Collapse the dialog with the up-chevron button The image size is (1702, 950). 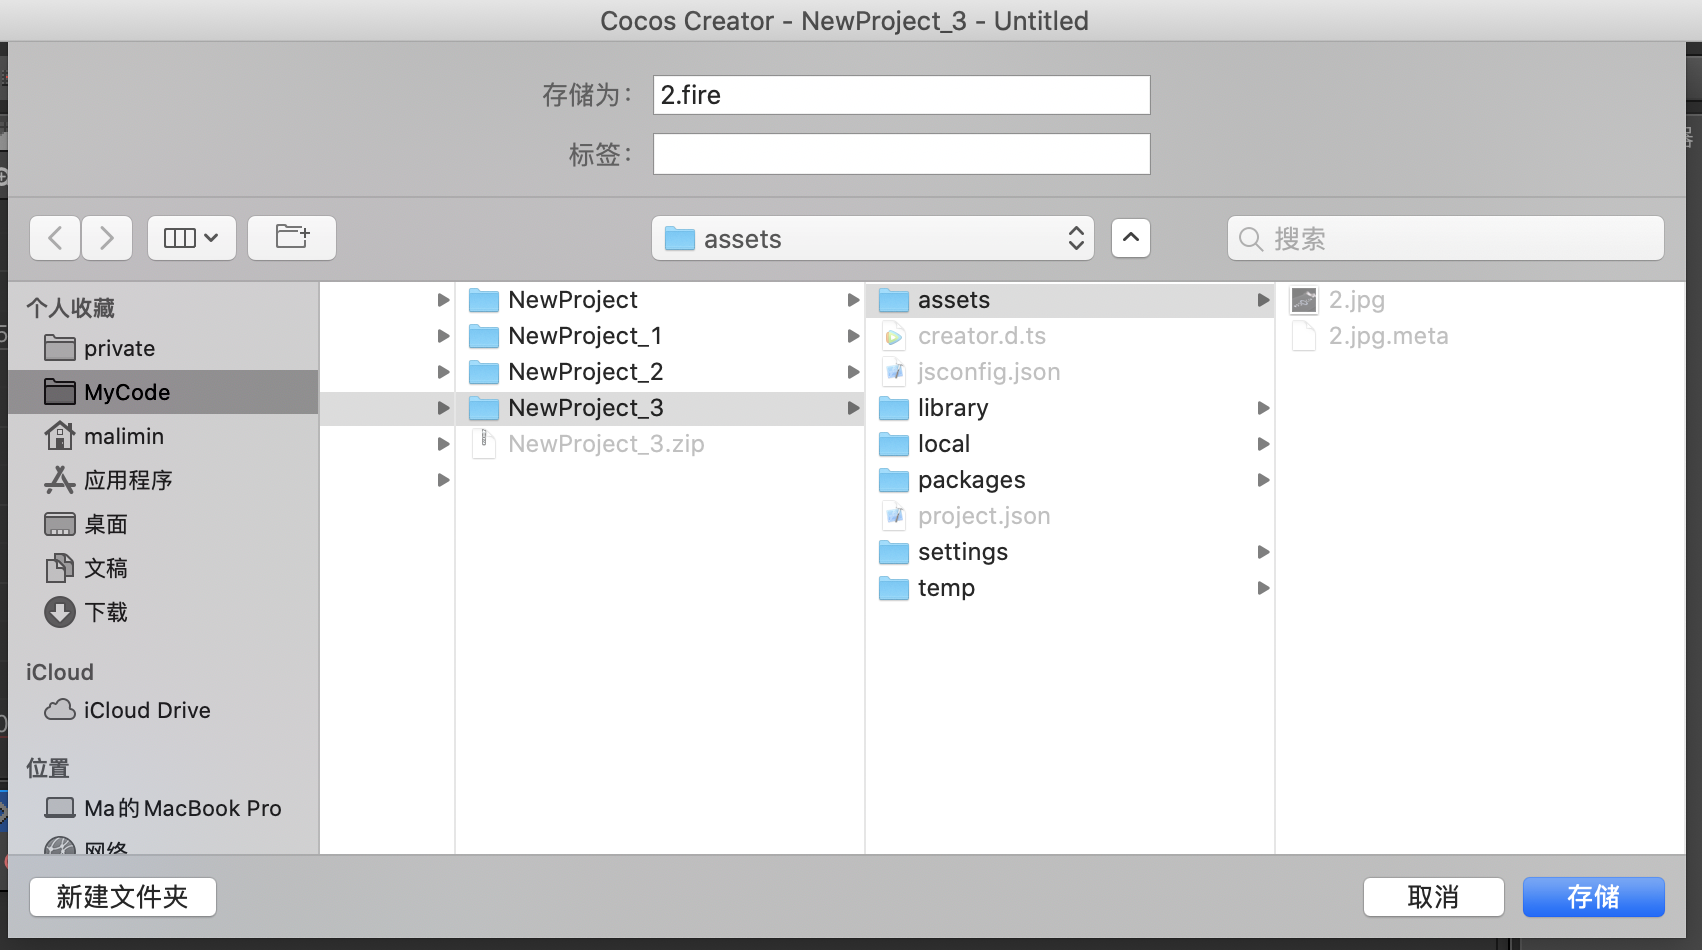coord(1131,238)
